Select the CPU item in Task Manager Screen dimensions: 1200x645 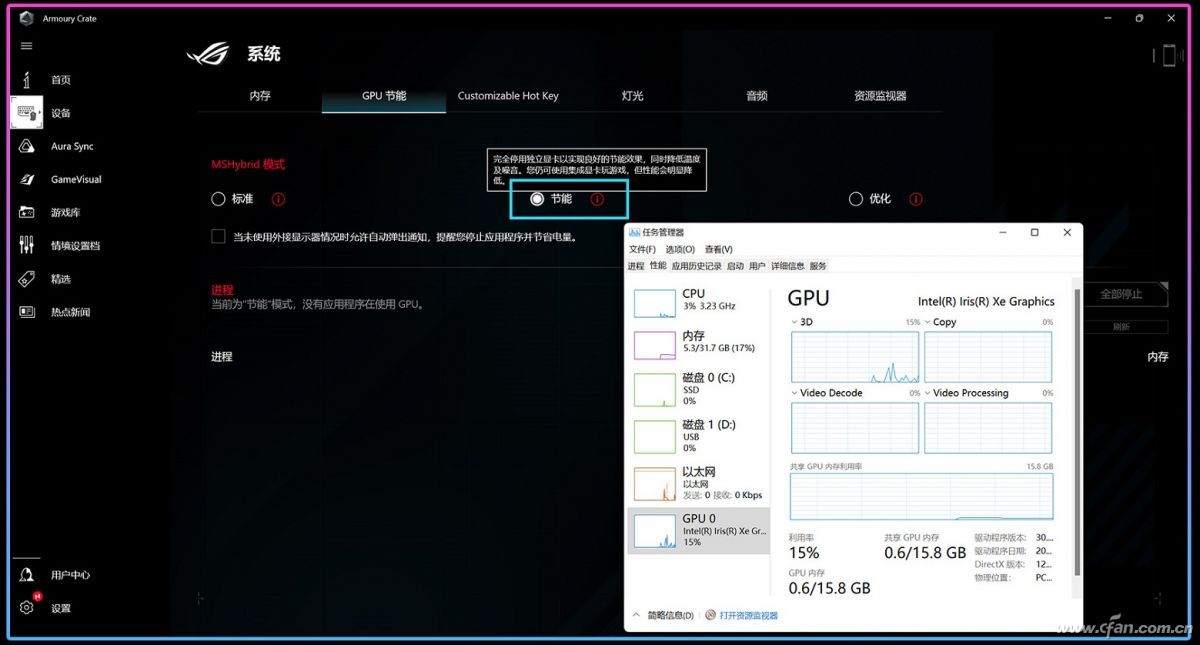pyautogui.click(x=698, y=301)
